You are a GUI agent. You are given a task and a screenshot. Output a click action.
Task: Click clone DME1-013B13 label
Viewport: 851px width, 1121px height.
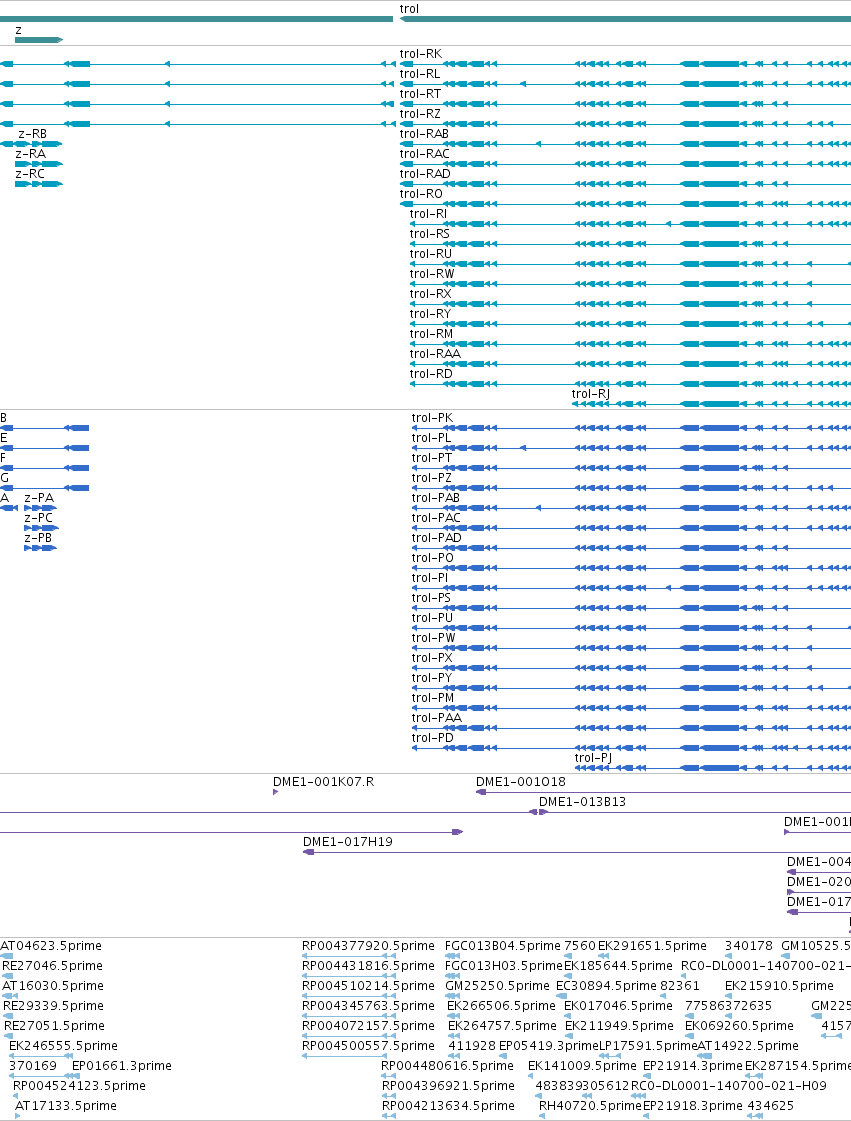coord(582,802)
